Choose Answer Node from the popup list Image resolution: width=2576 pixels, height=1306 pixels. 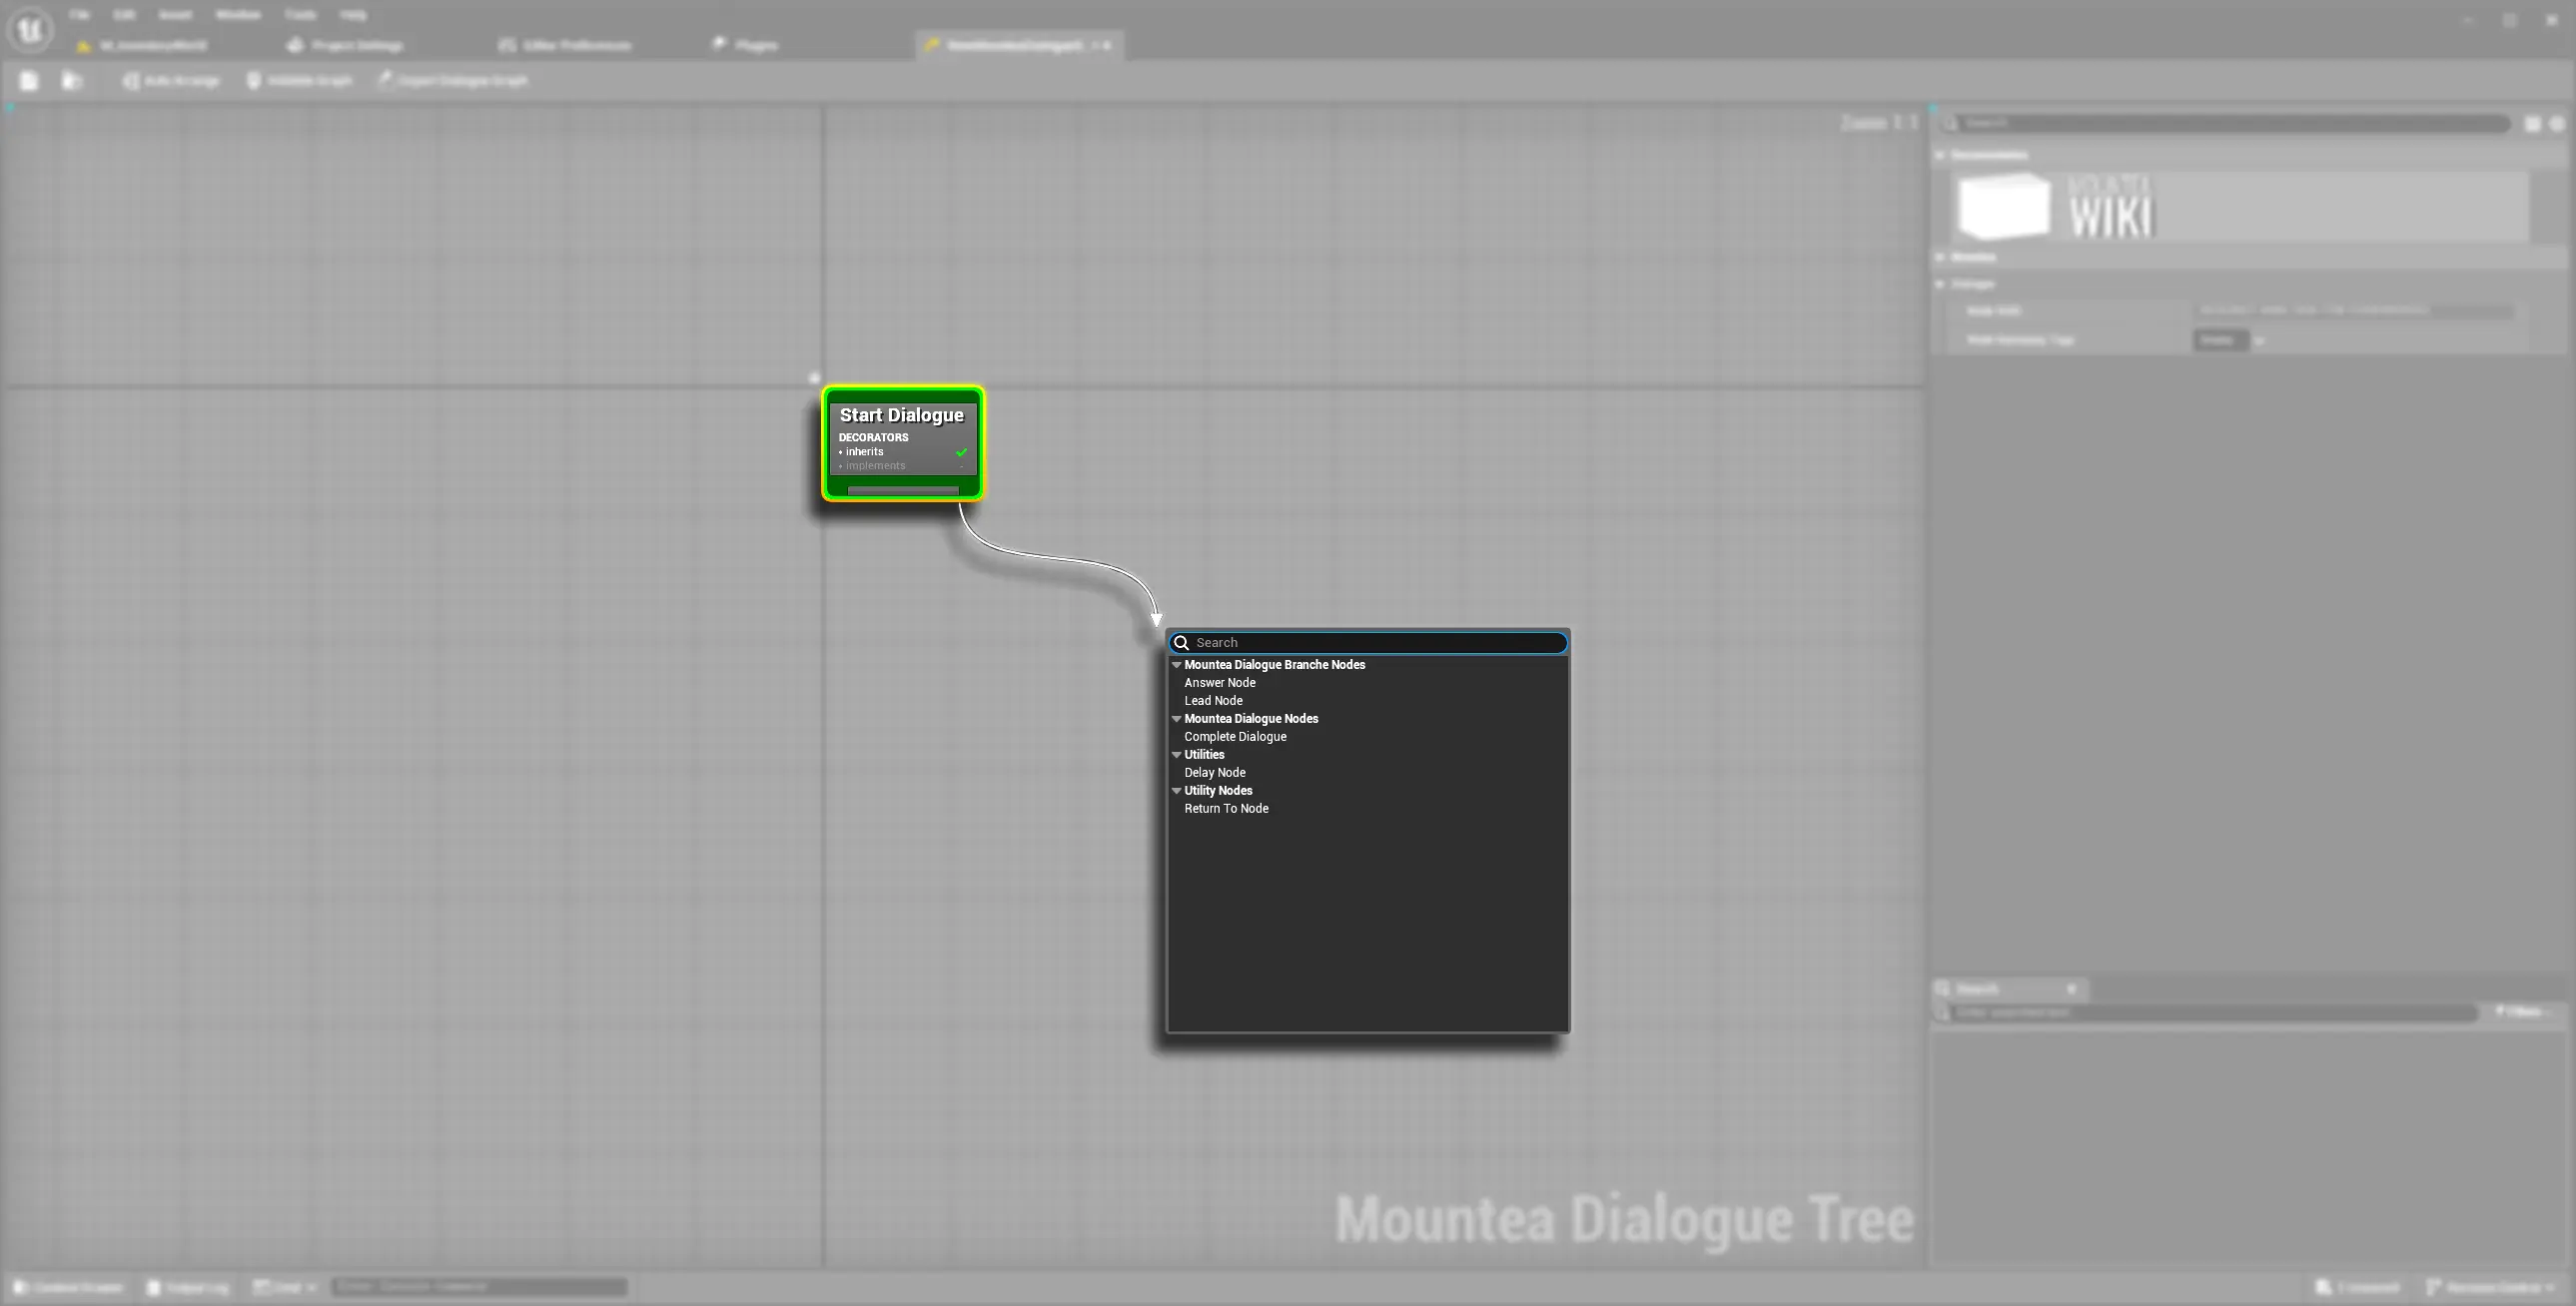pyautogui.click(x=1219, y=683)
